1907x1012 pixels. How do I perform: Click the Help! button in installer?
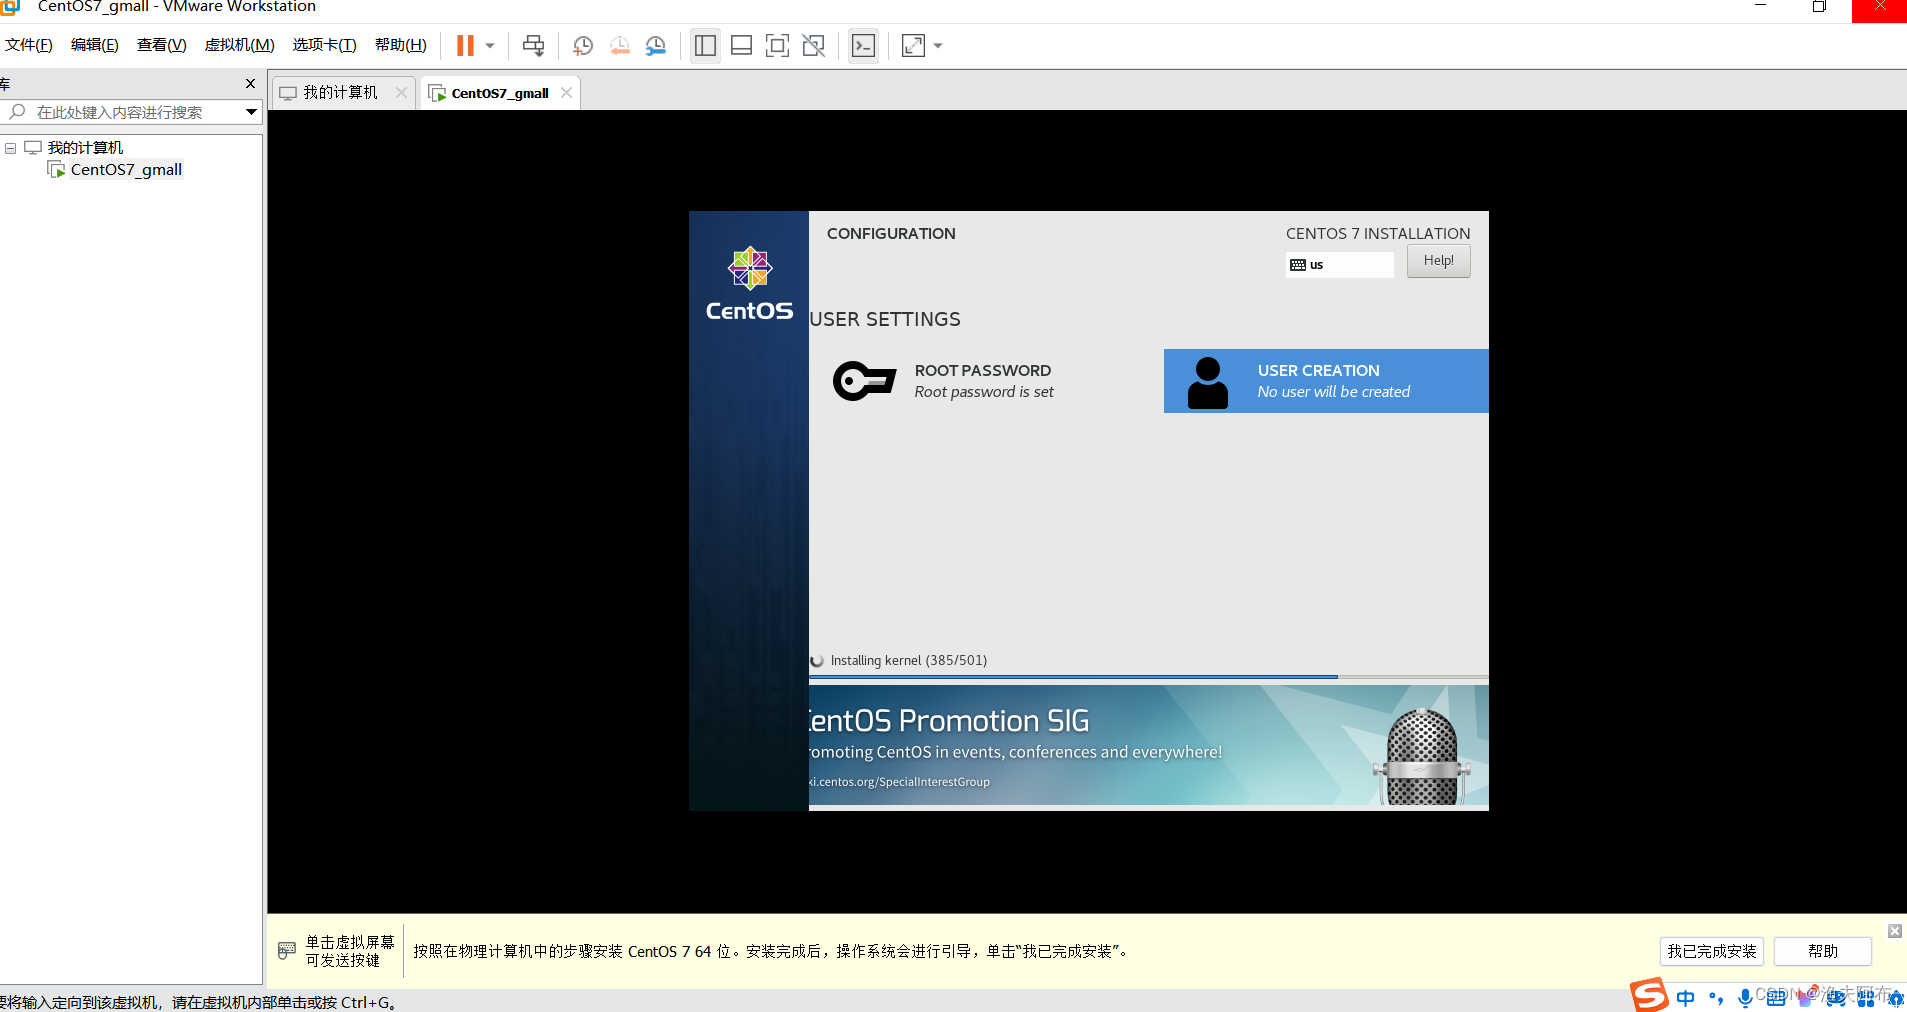[1438, 261]
